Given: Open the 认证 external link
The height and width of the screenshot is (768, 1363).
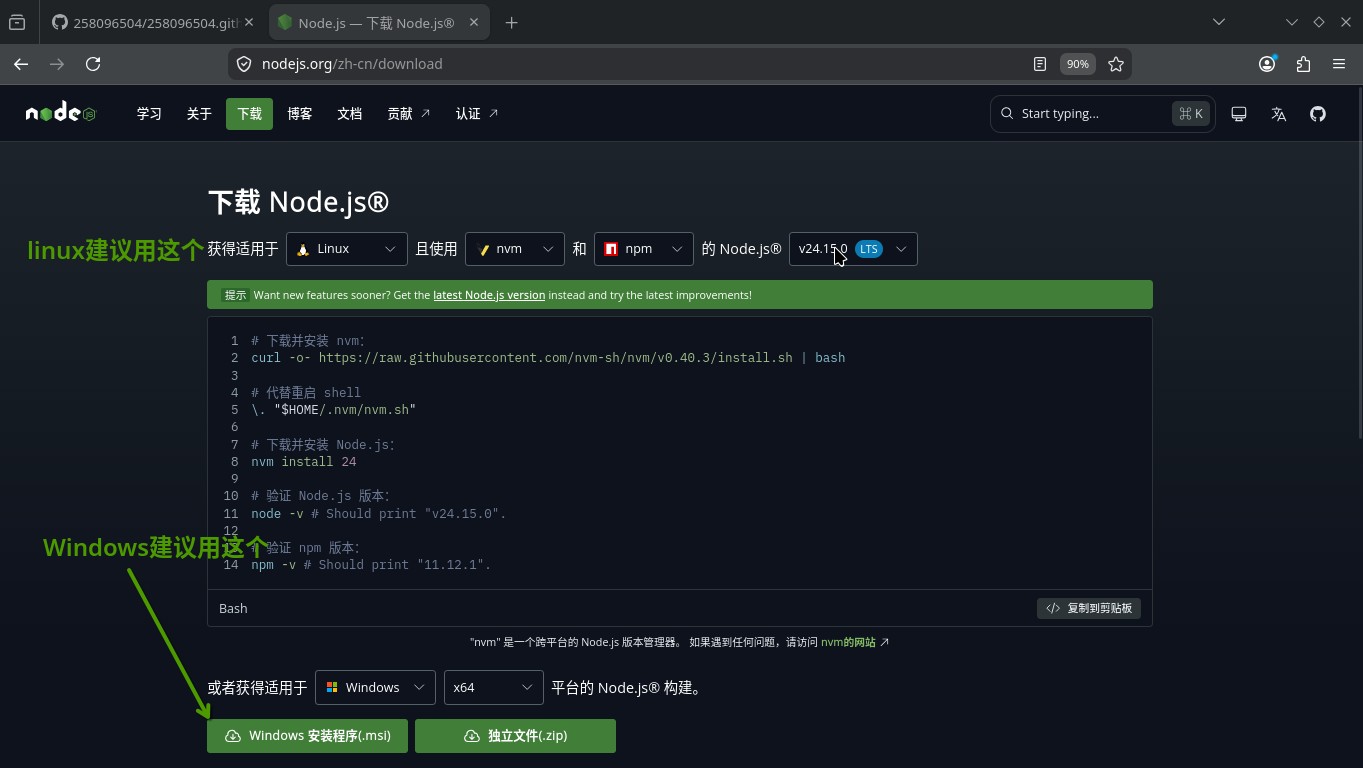Looking at the screenshot, I should [x=477, y=114].
